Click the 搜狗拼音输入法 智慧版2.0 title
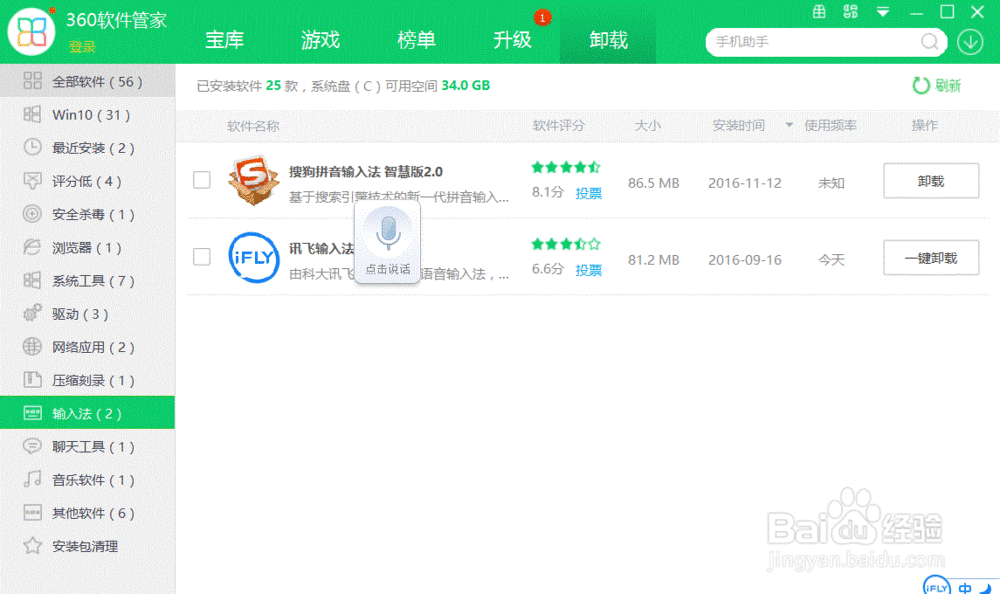The image size is (1000, 594). tap(365, 172)
